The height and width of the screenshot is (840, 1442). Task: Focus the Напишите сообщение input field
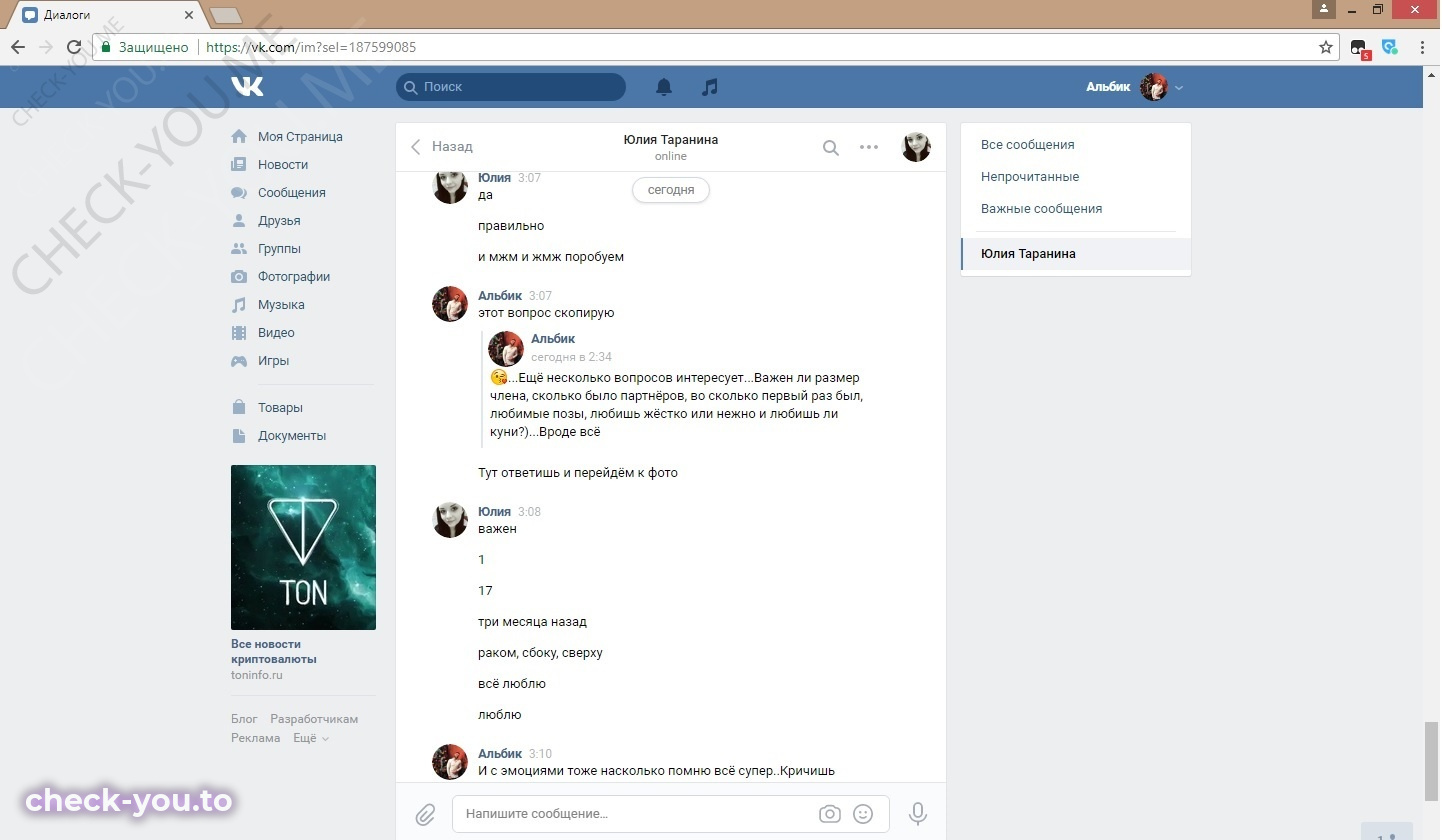(x=671, y=814)
